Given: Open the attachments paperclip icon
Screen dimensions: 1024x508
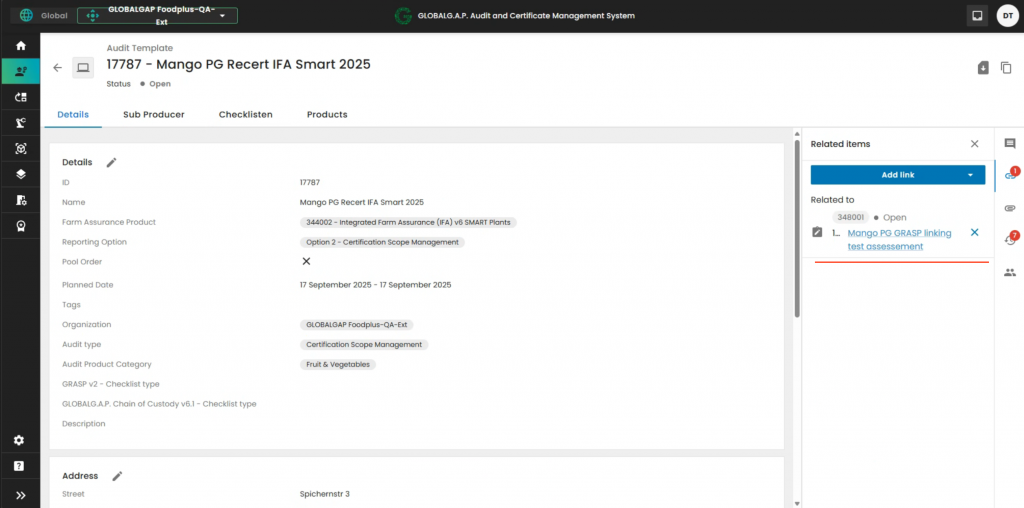Looking at the screenshot, I should 1009,208.
